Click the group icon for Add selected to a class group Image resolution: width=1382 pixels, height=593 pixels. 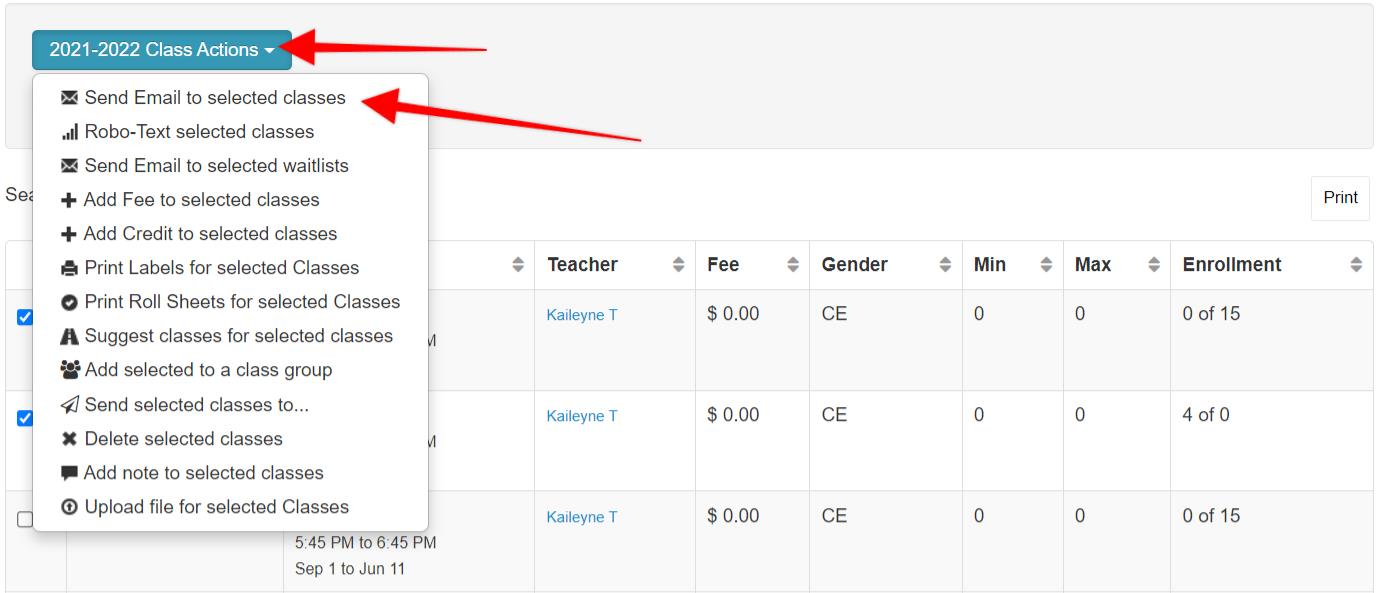[x=70, y=370]
